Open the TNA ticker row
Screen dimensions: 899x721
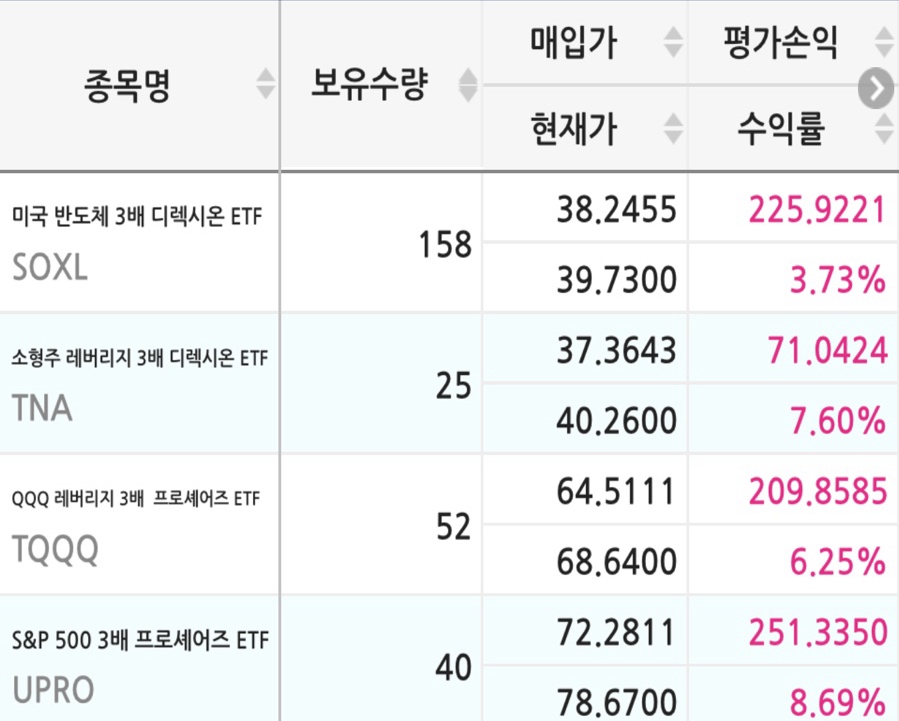tap(140, 383)
